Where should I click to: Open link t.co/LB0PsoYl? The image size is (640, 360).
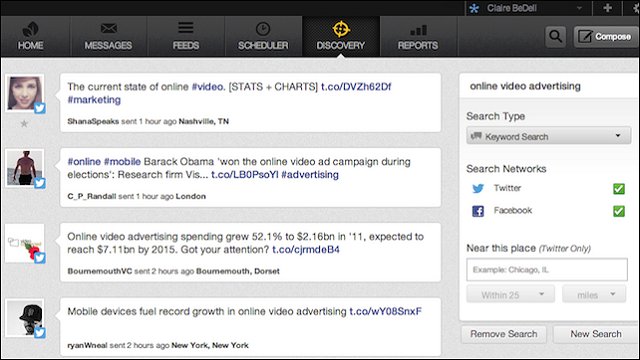(x=244, y=175)
